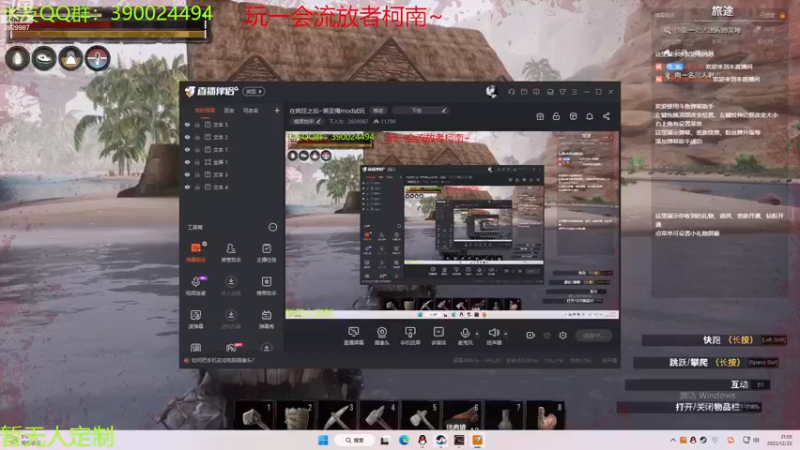800x450 pixels.
Task: Select the 文本 2 source row
Action: click(x=232, y=137)
